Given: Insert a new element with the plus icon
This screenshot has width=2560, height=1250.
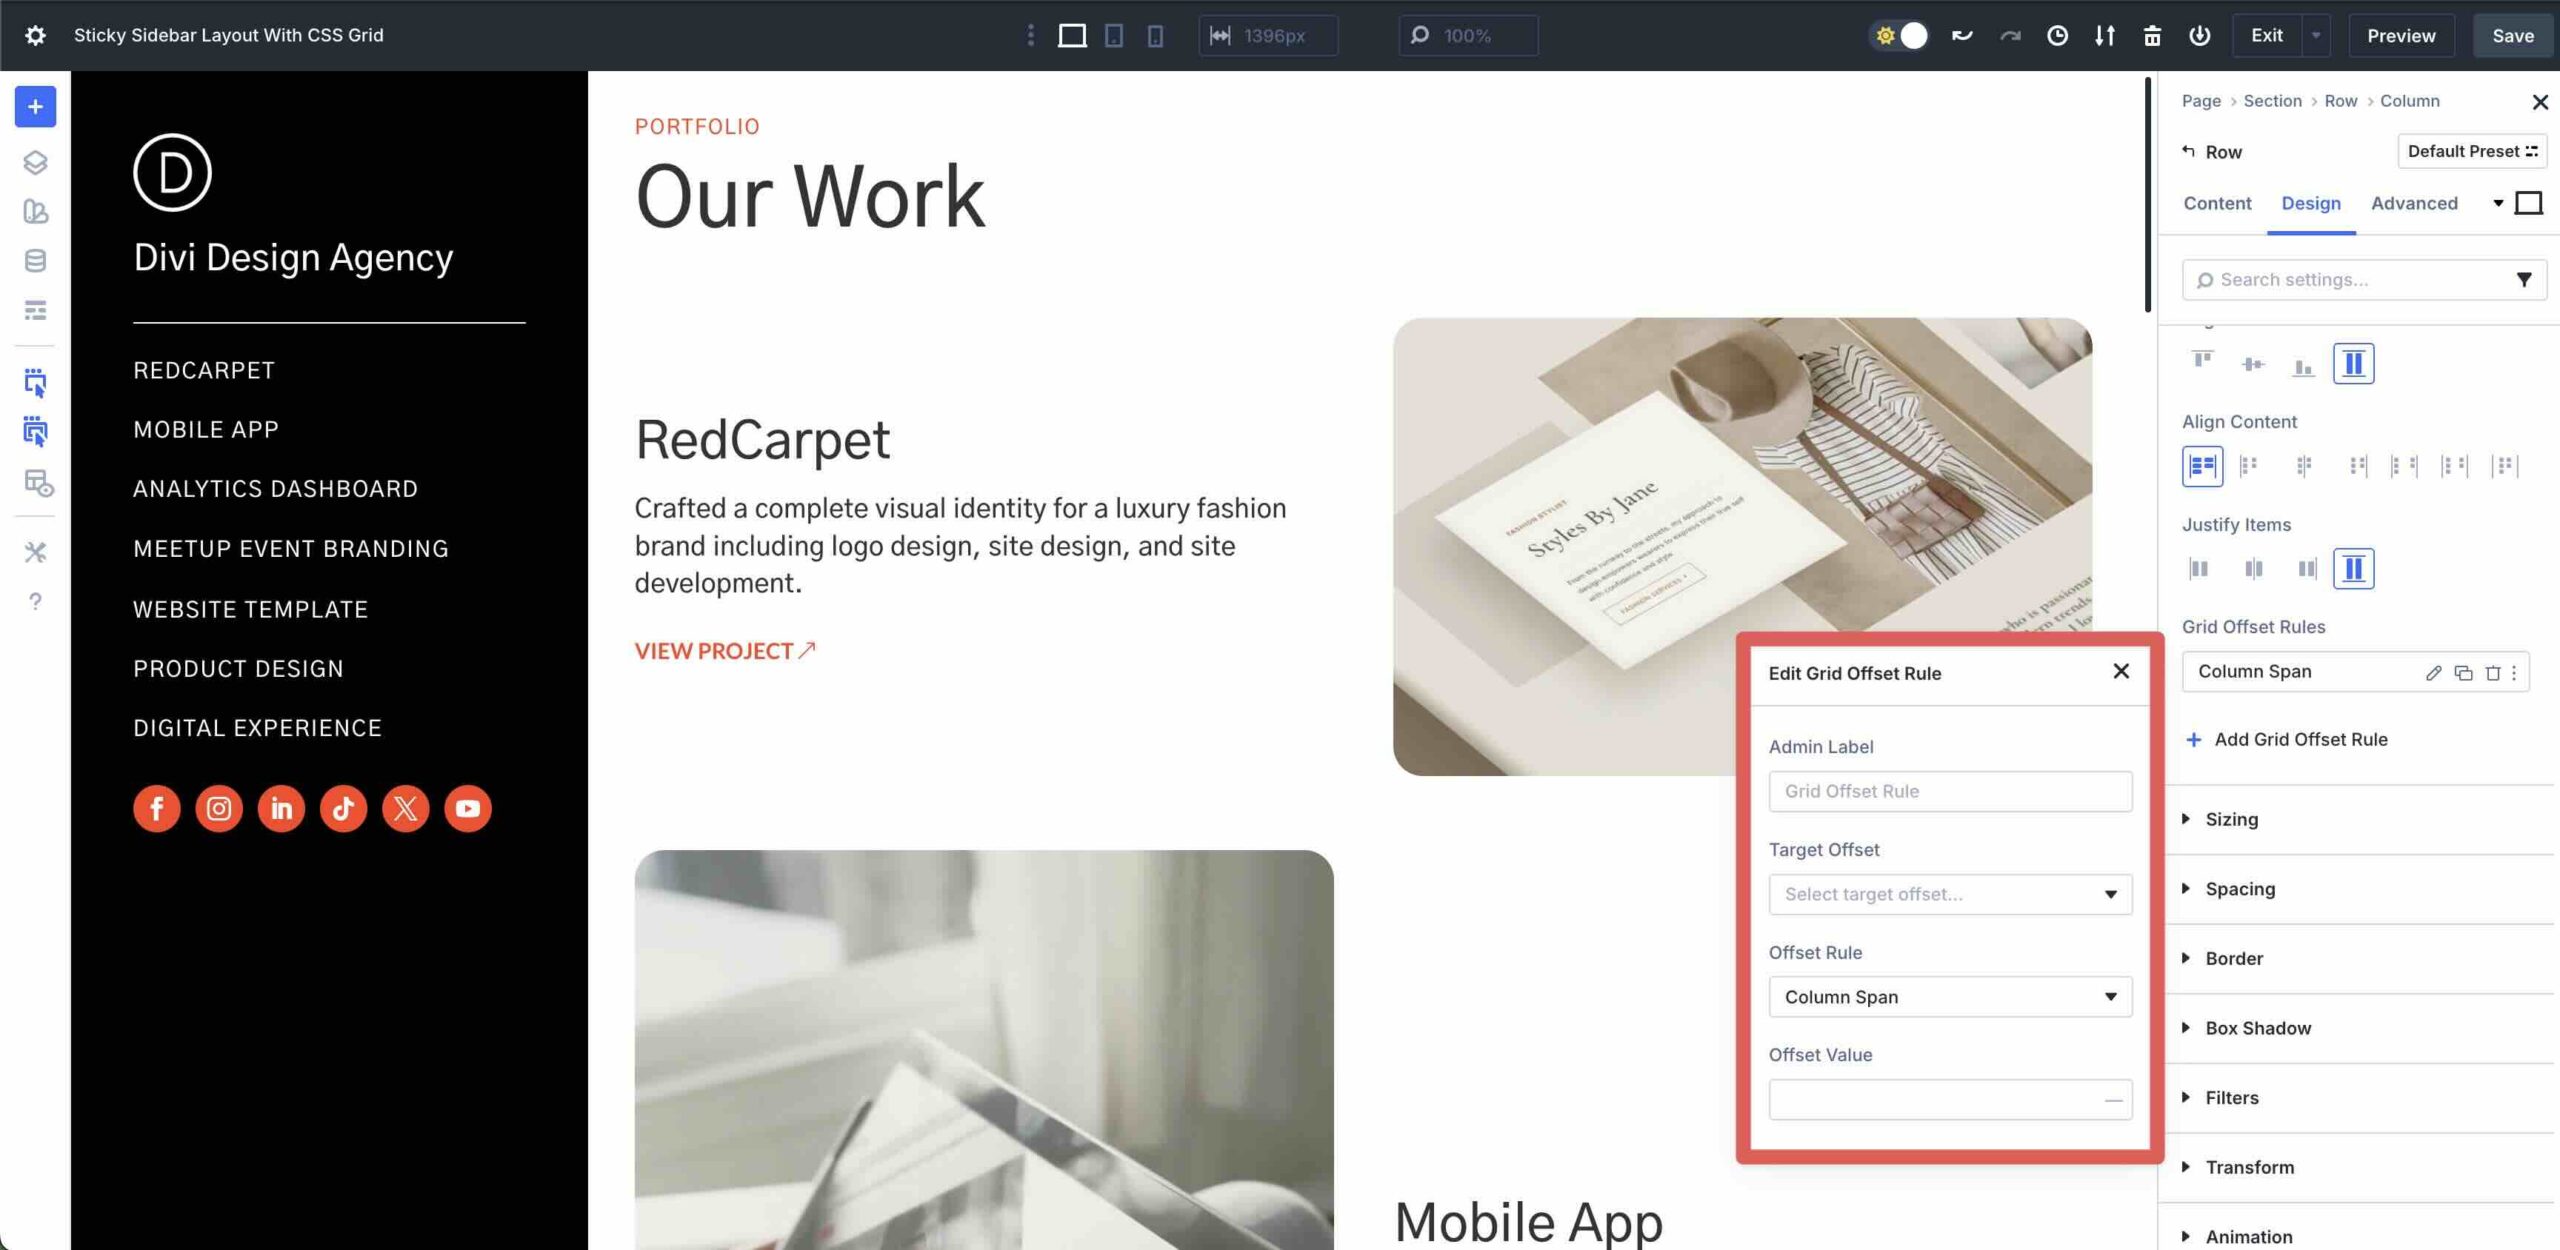Looking at the screenshot, I should (35, 106).
